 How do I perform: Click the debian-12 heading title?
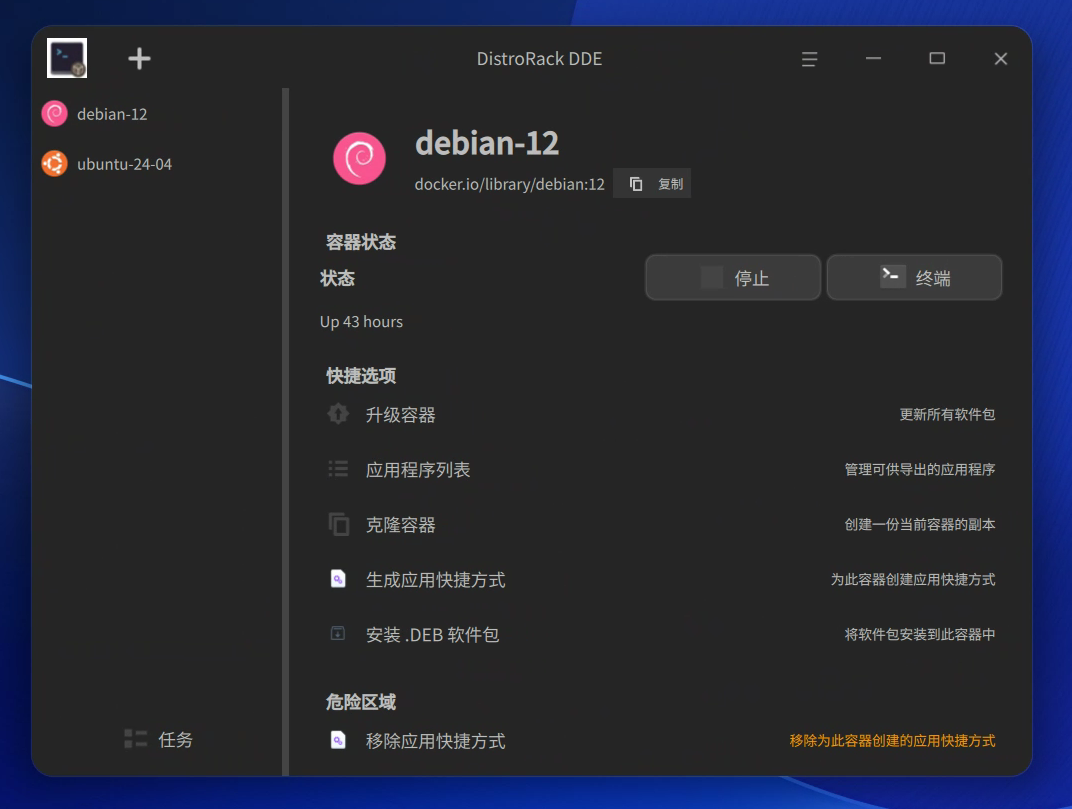pos(487,143)
